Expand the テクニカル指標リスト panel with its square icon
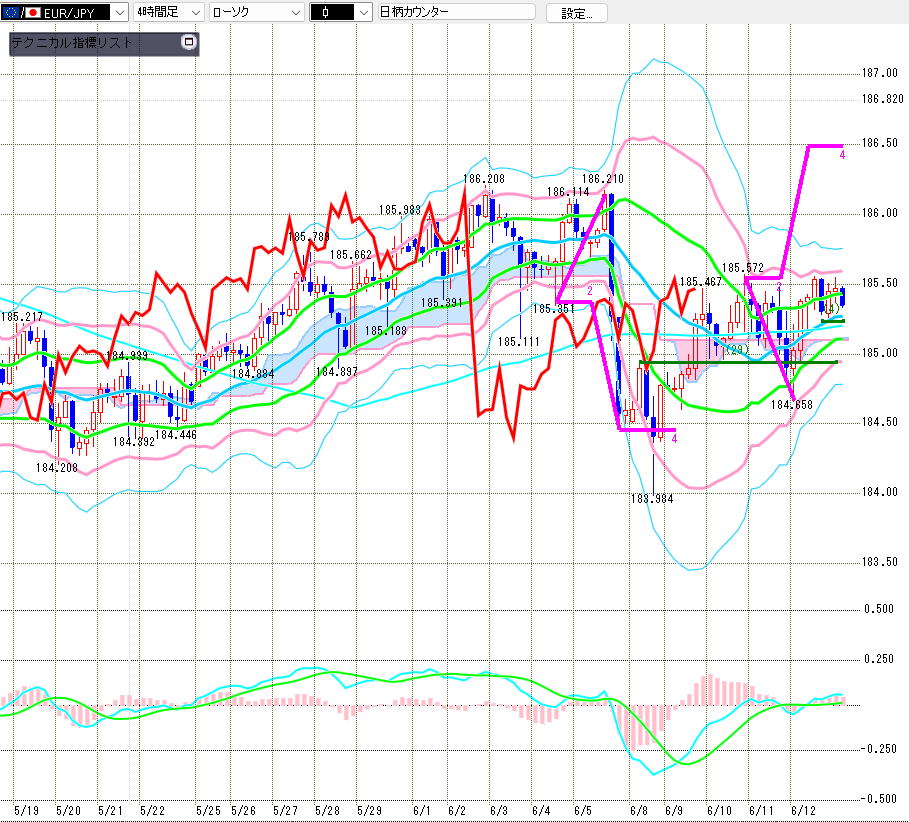Image resolution: width=909 pixels, height=822 pixels. click(x=188, y=42)
